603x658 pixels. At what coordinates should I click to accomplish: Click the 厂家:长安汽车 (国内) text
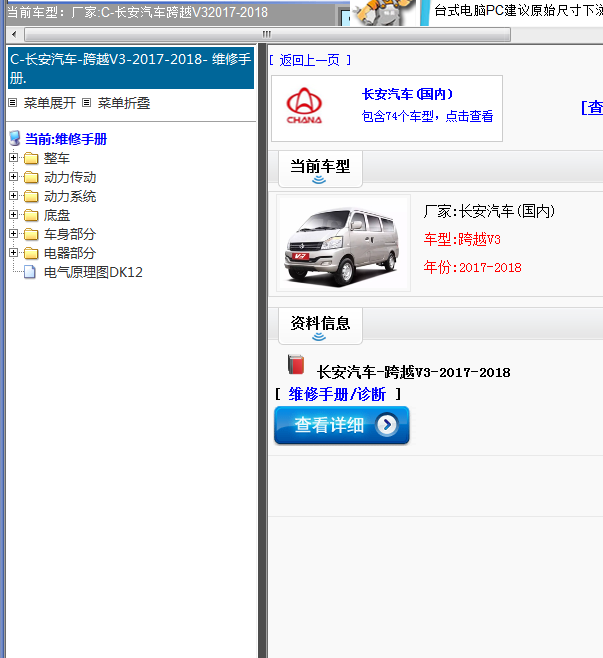point(489,211)
